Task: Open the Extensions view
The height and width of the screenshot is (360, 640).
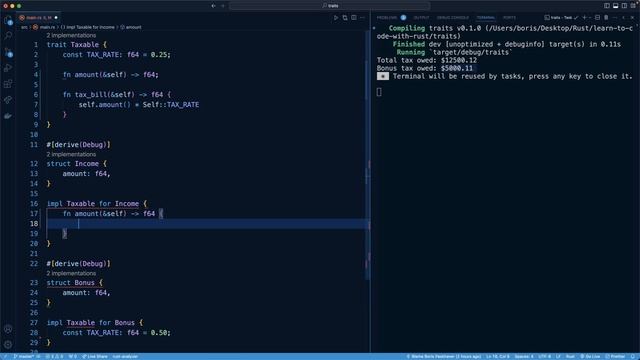Action: click(8, 84)
